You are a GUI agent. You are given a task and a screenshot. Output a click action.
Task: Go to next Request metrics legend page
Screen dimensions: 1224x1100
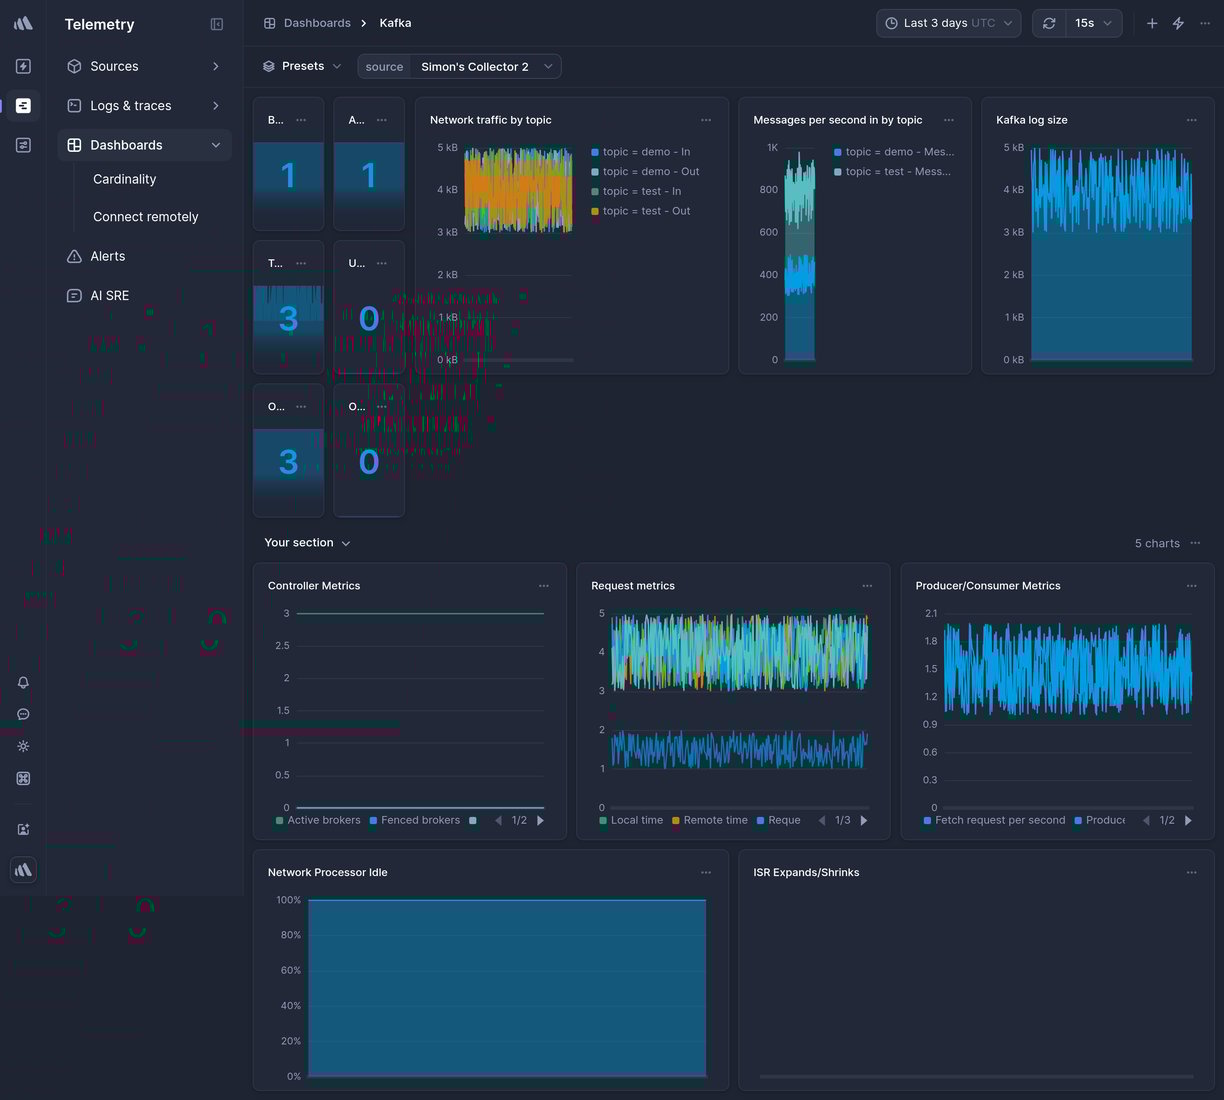[864, 820]
